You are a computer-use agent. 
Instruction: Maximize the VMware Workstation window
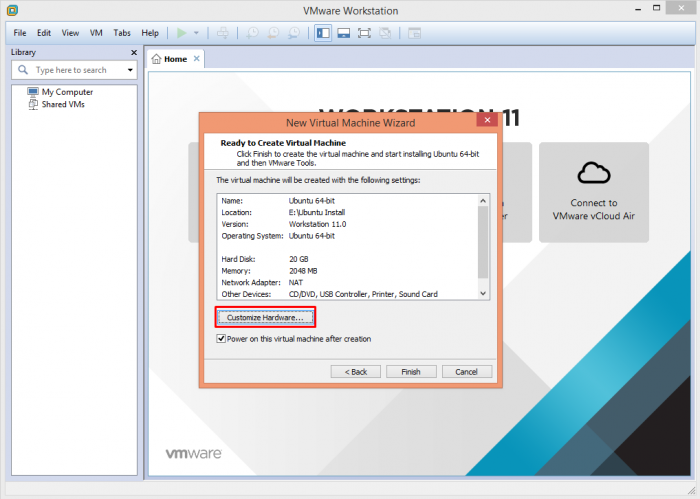[656, 8]
